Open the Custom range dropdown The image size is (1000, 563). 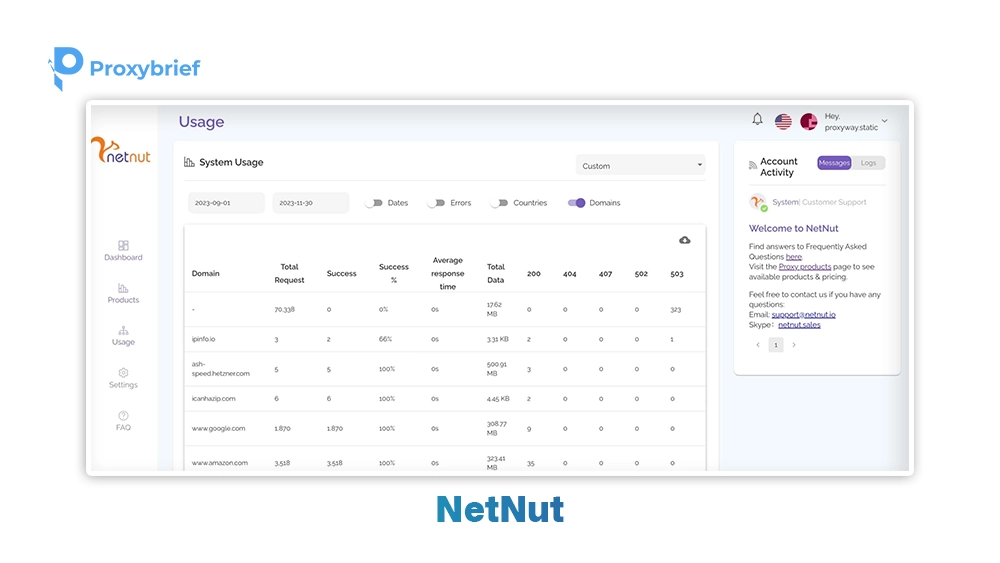[640, 166]
